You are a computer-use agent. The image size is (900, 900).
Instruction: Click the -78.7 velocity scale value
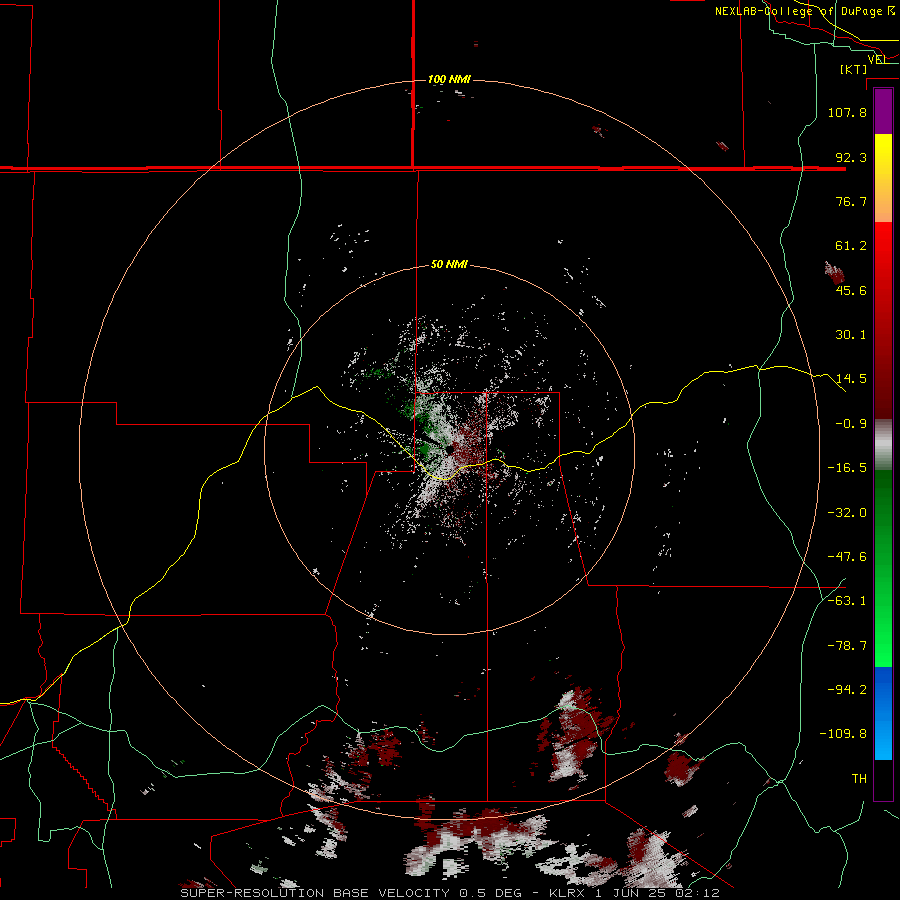847,646
